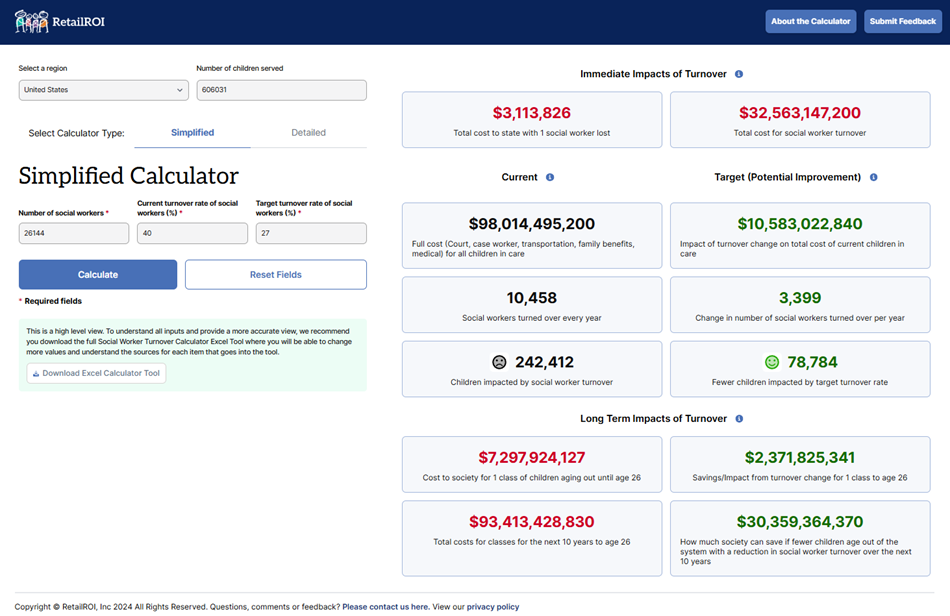Click the Reset Fields button

(x=275, y=275)
